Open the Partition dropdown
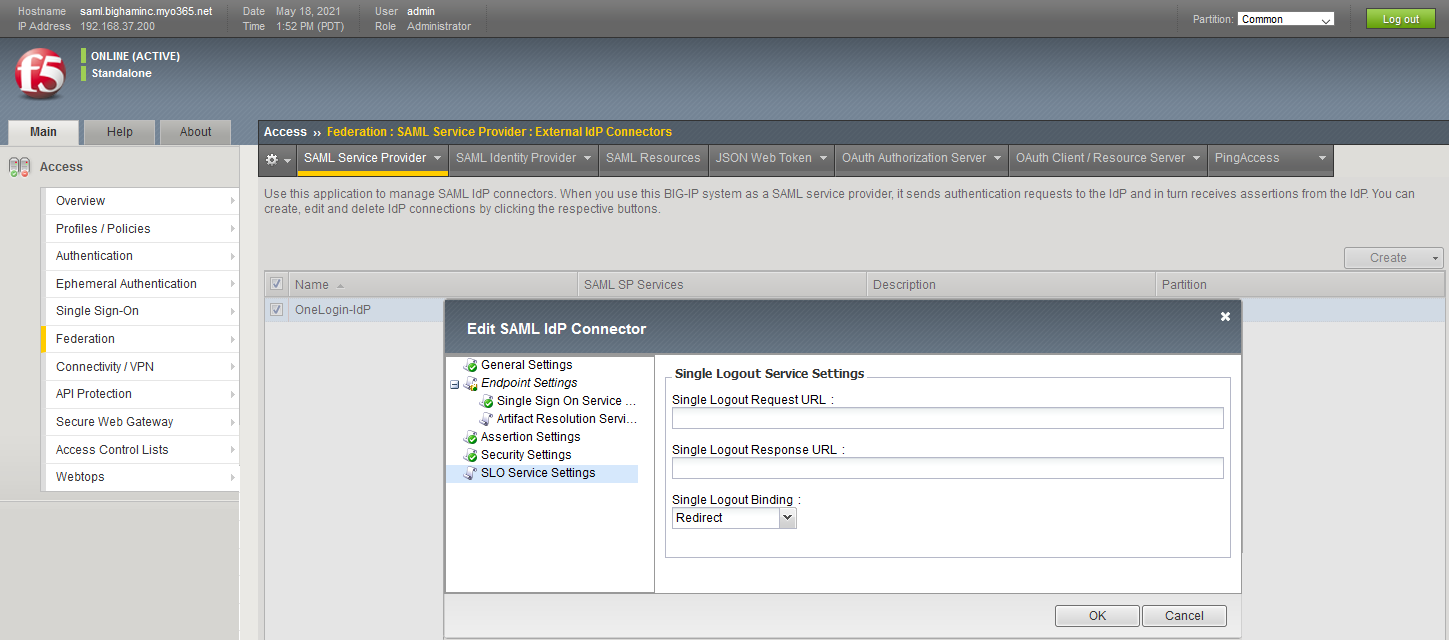Screen dimensions: 1449x640 [1286, 19]
